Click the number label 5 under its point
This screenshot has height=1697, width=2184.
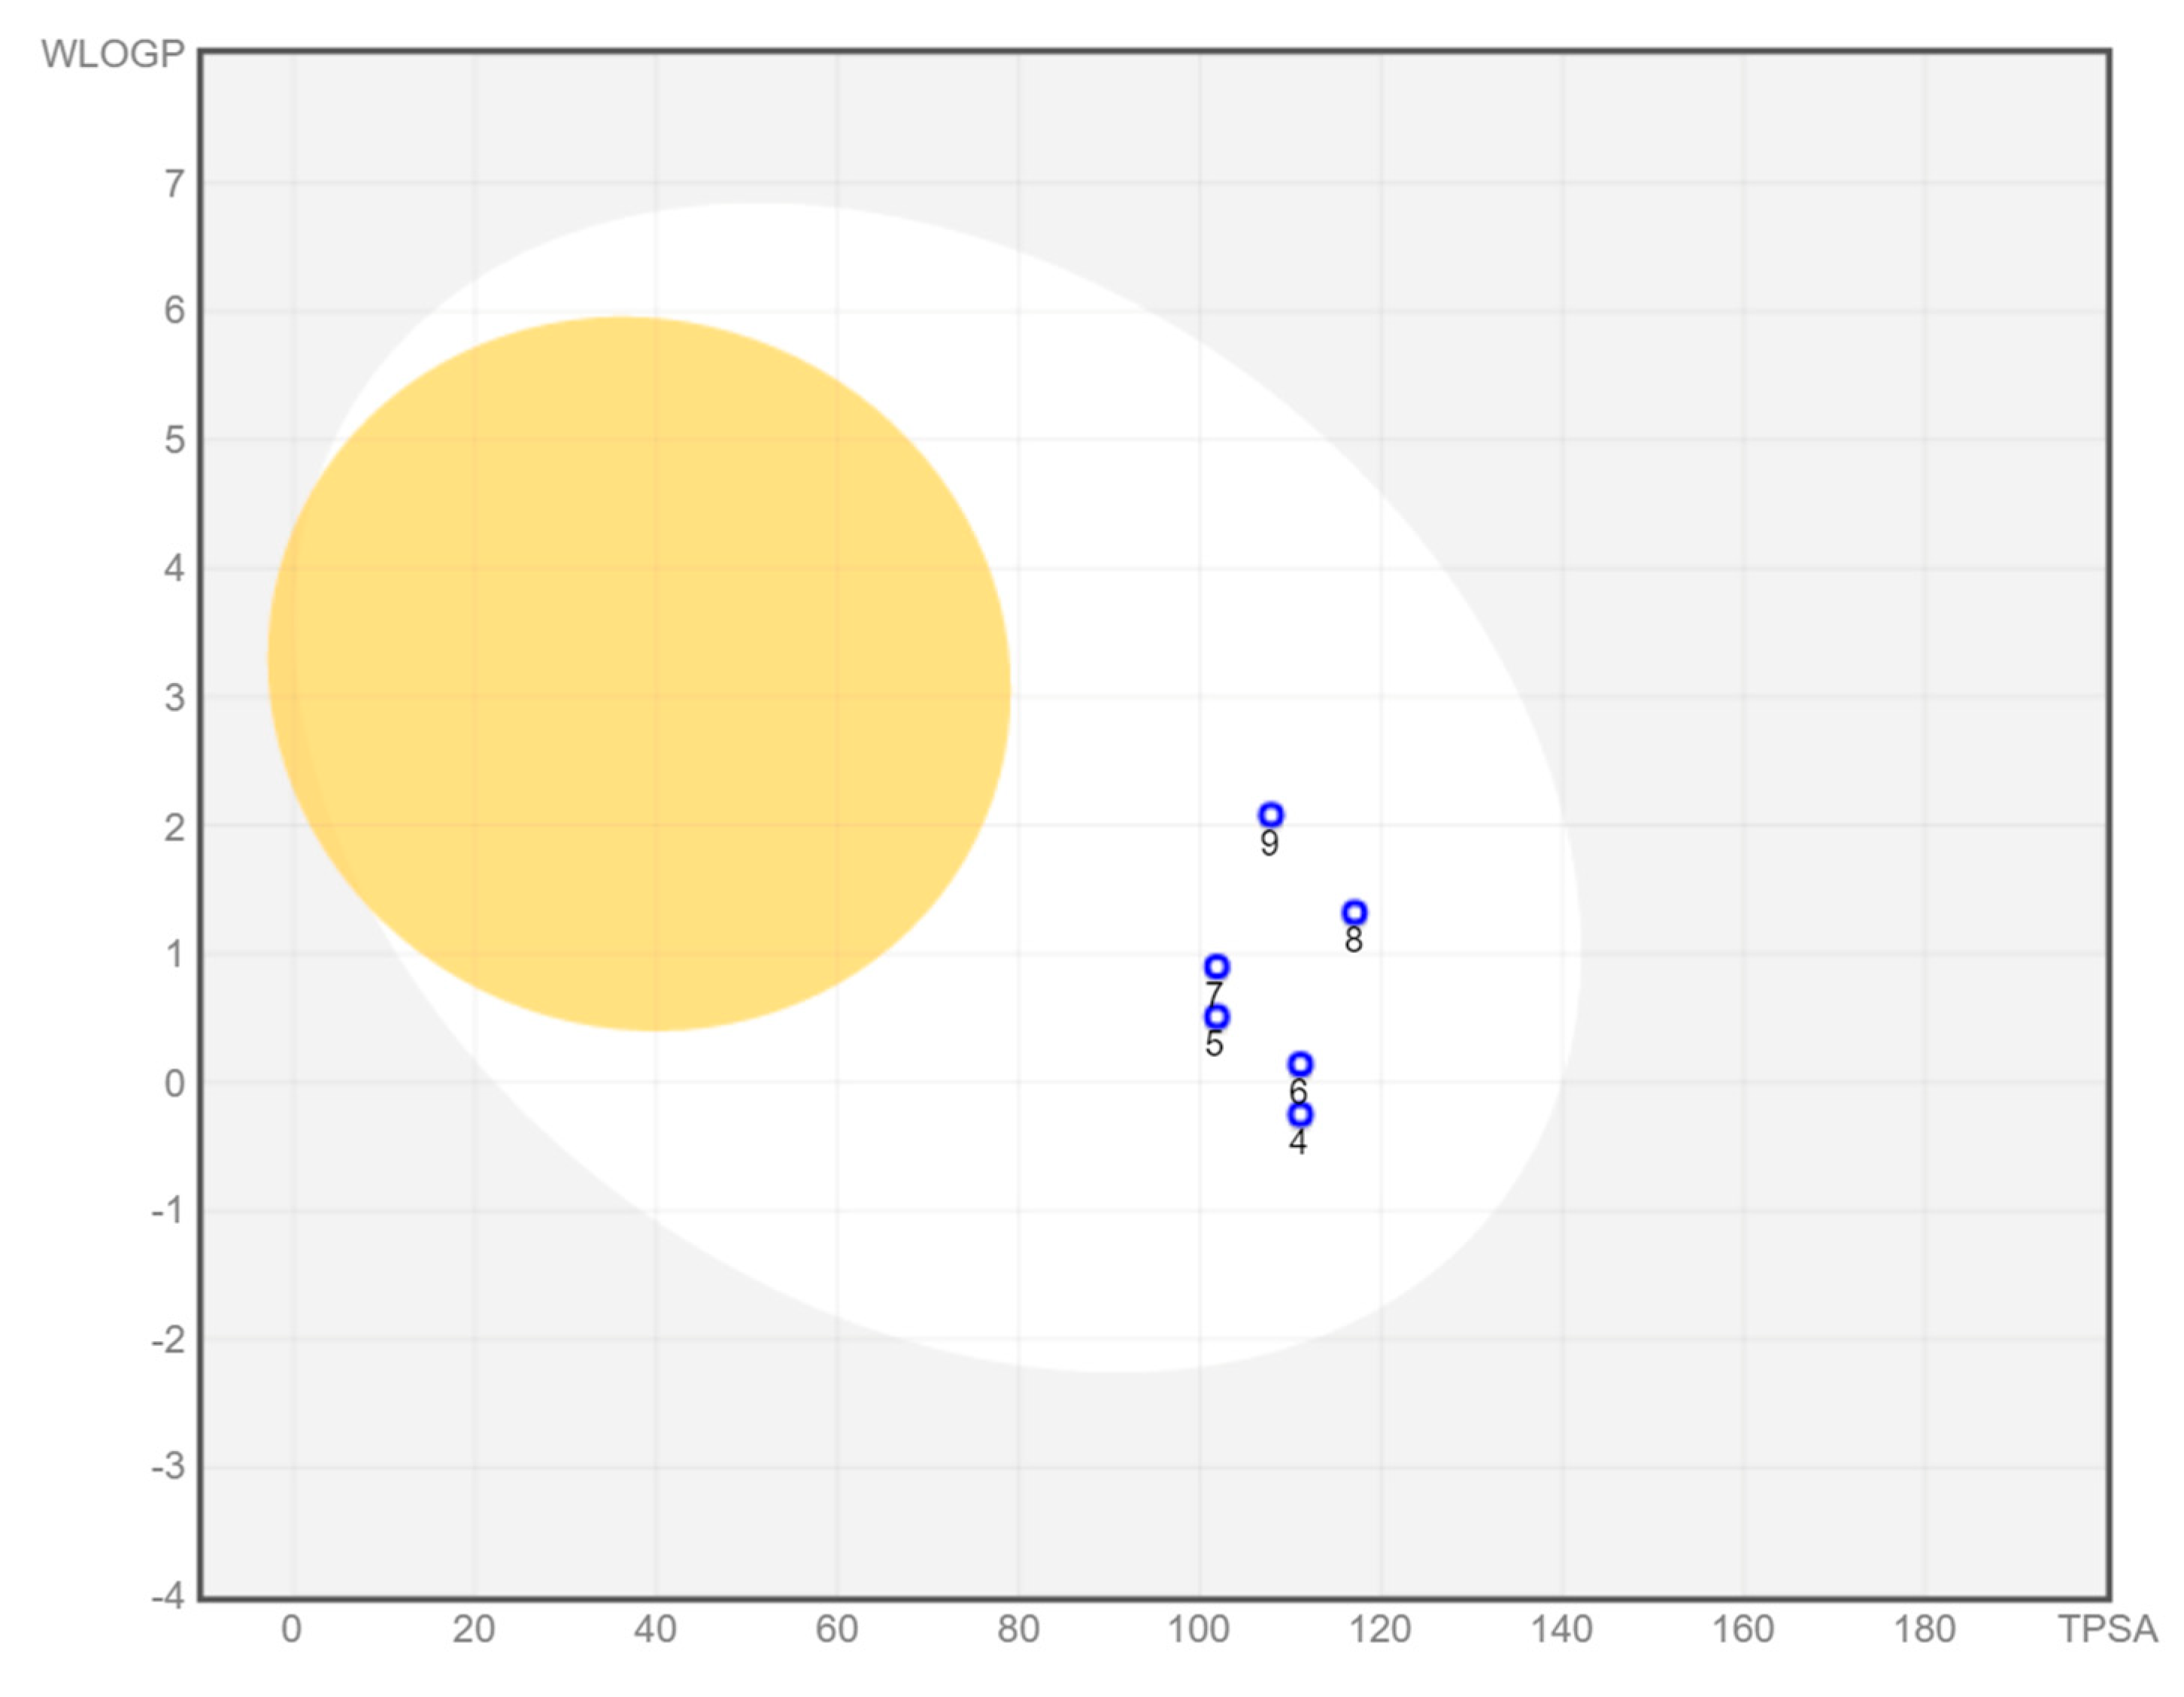1214,1044
